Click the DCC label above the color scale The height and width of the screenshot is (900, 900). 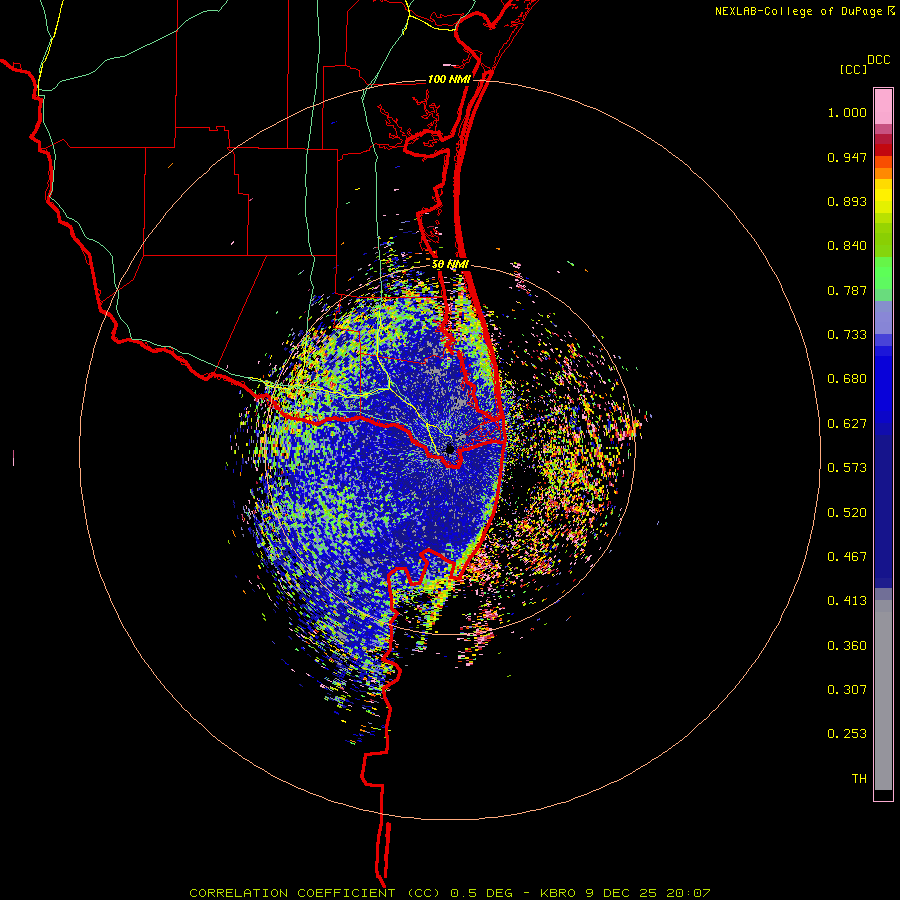[x=878, y=60]
